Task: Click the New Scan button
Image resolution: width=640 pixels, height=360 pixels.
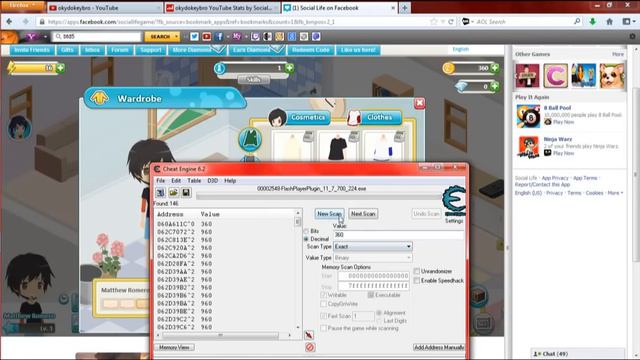Action: pyautogui.click(x=329, y=214)
